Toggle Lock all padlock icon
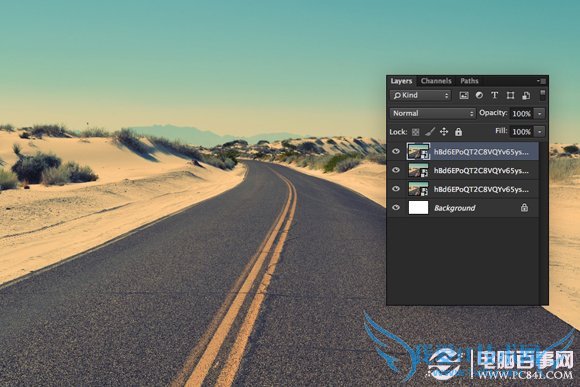Screen dimensions: 580x387 pyautogui.click(x=458, y=132)
